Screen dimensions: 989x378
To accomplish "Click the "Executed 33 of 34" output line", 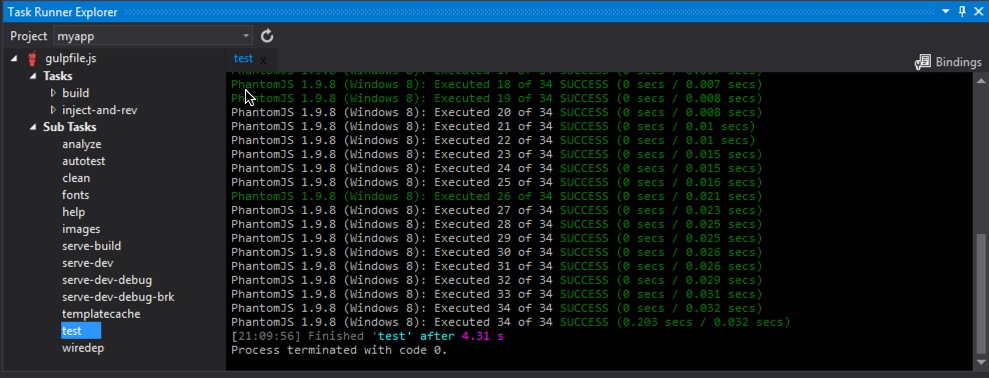I will [x=496, y=294].
